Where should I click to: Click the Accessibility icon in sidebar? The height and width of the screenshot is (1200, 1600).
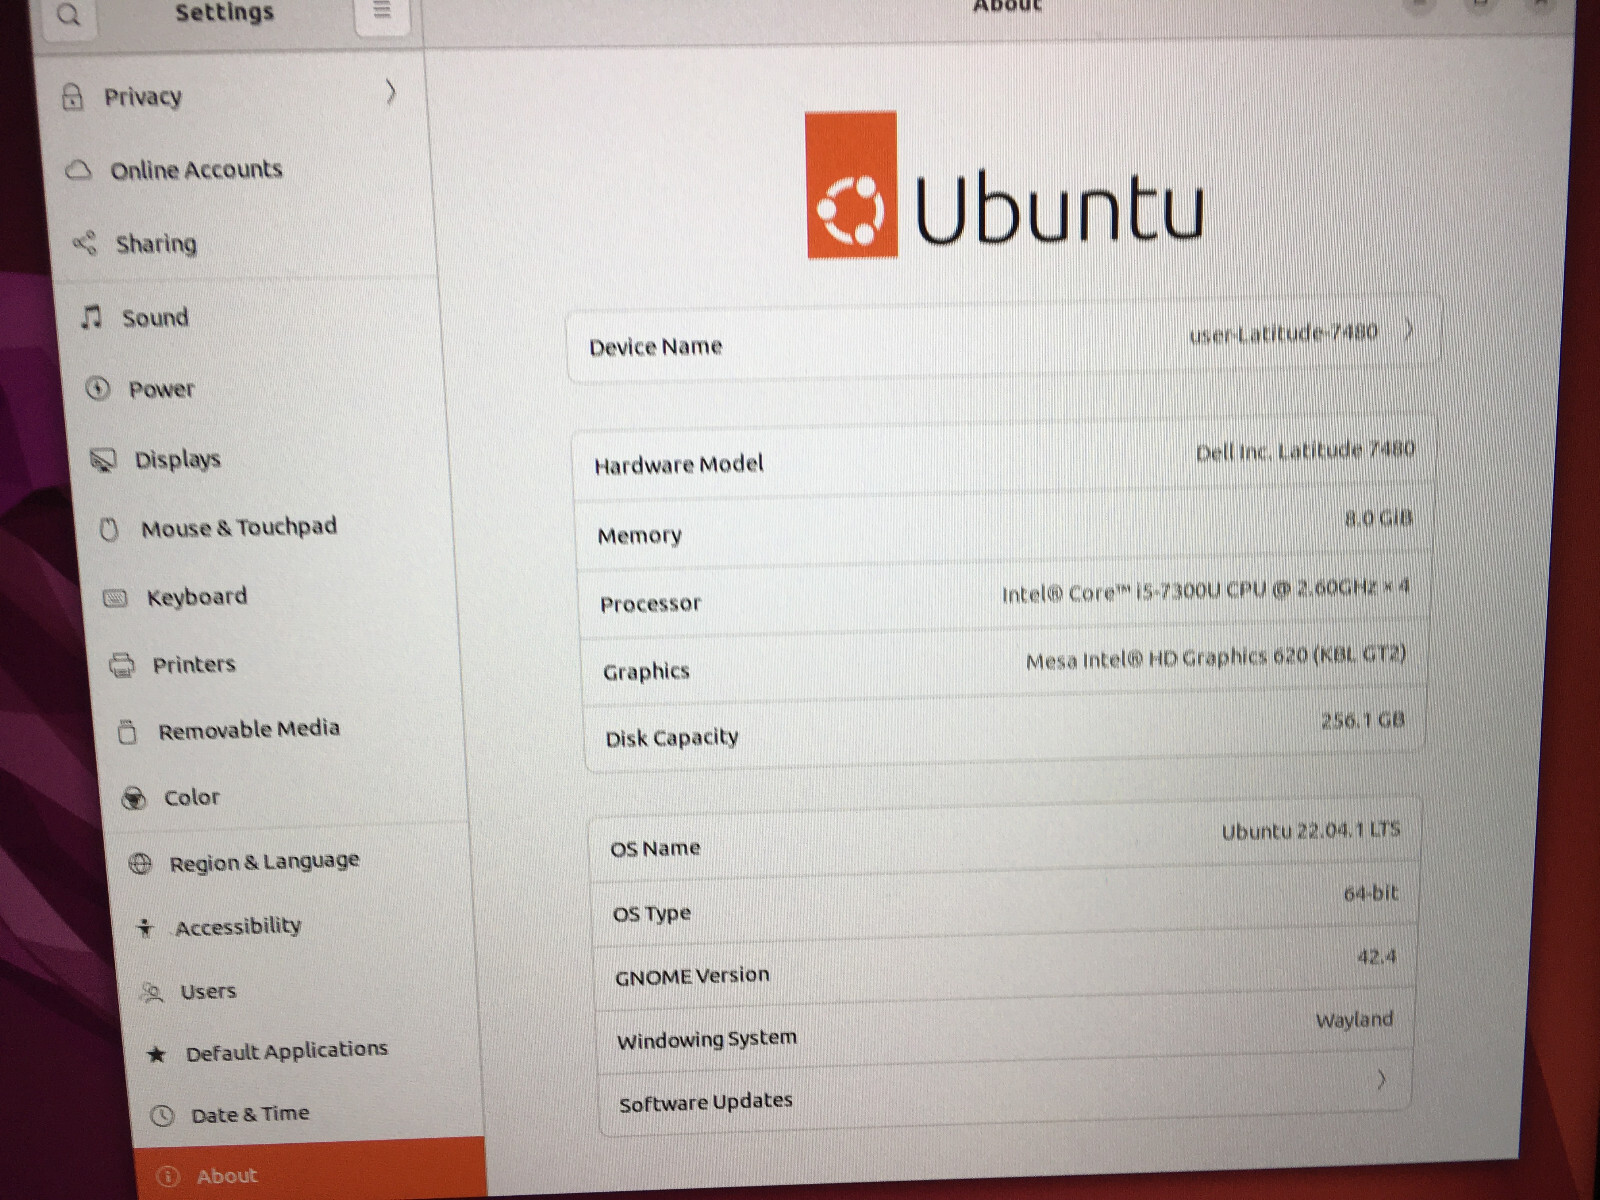[146, 928]
